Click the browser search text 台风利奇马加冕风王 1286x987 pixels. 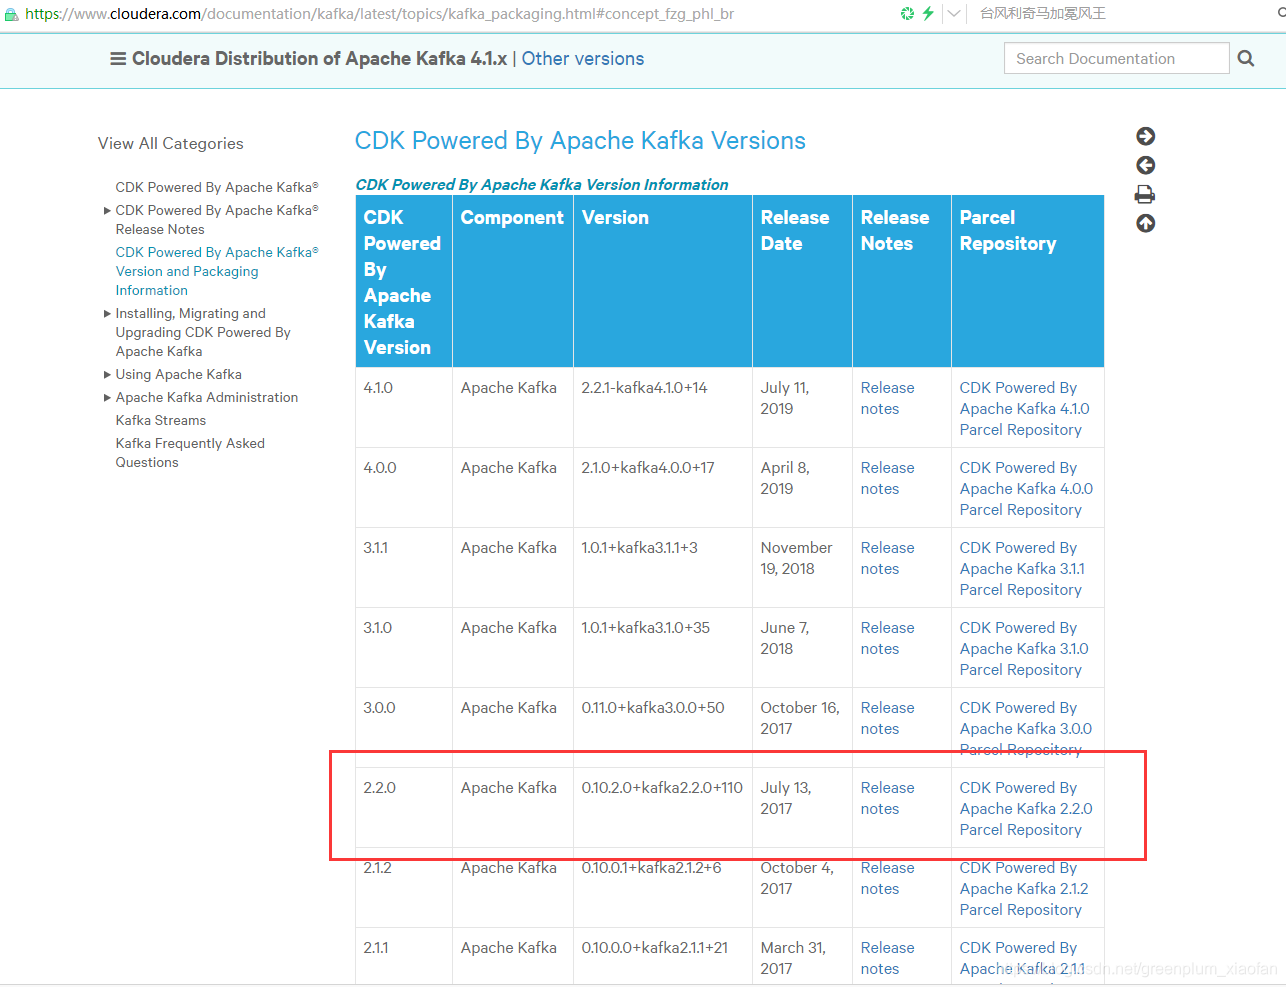point(1043,13)
